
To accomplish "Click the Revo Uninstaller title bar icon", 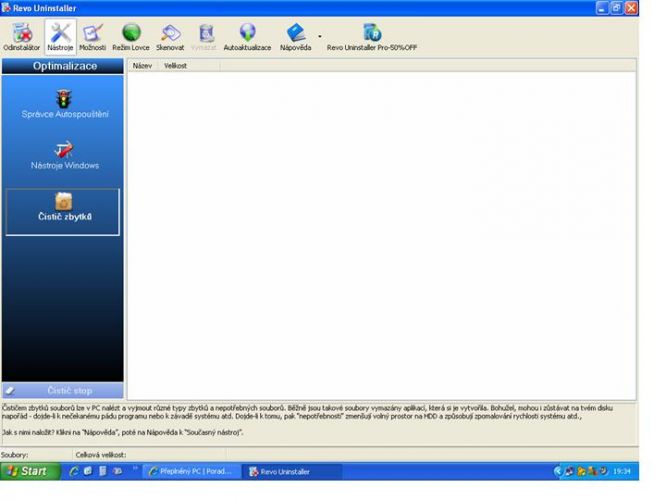I will [6, 8].
